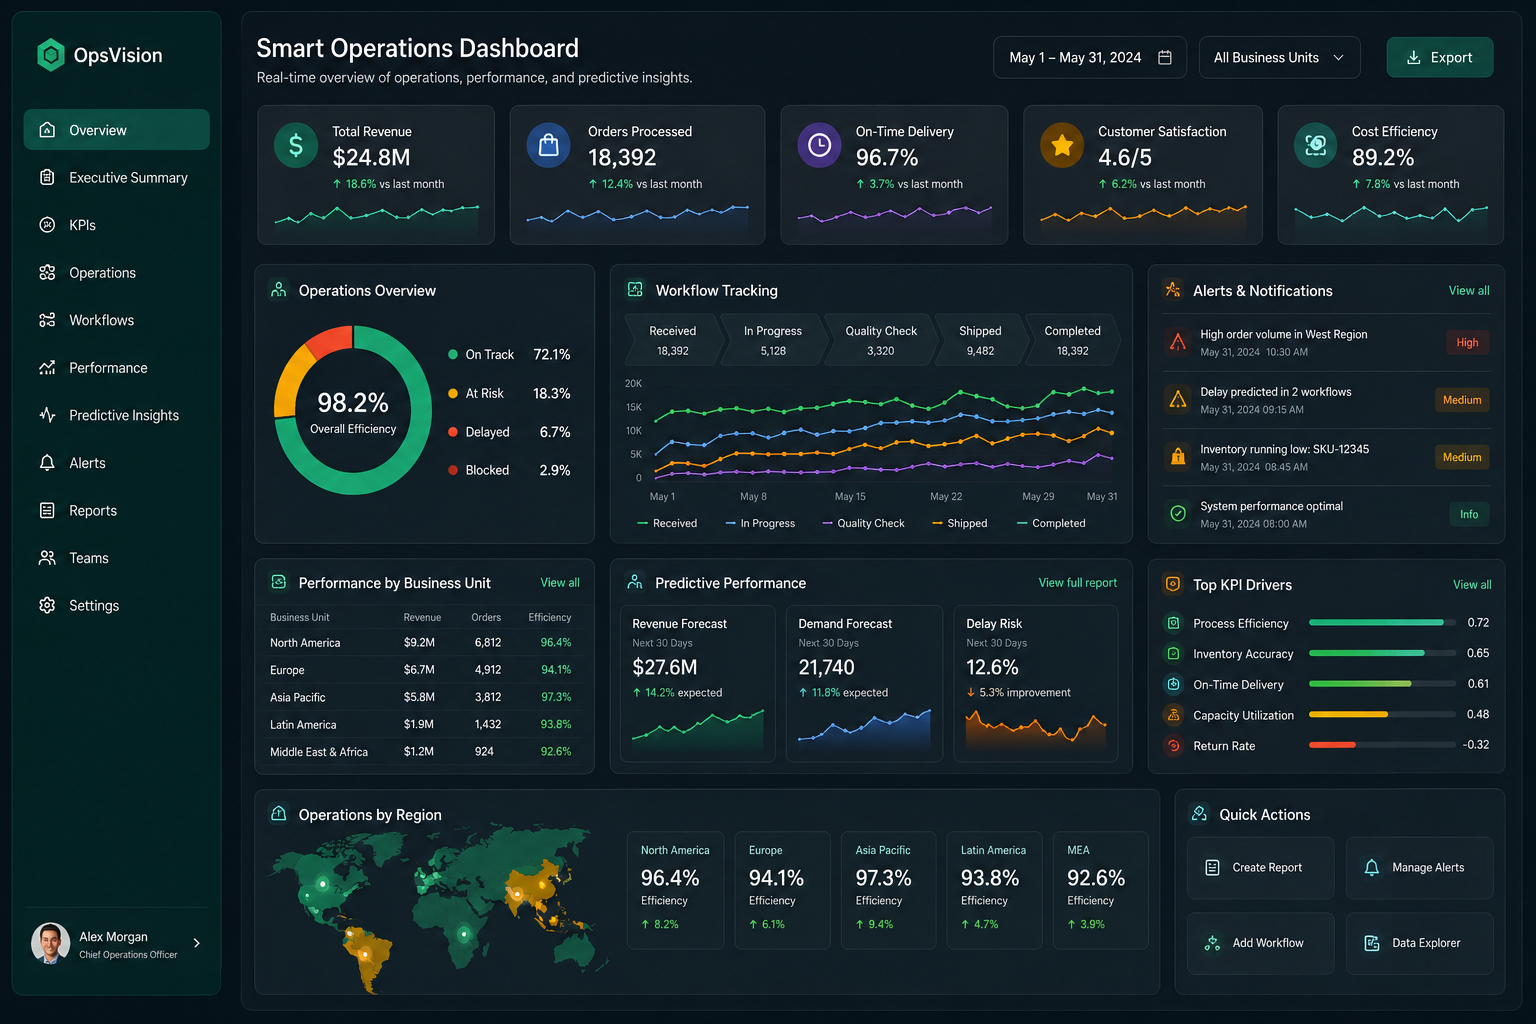
Task: Click the Orders Processed shopping bag icon
Action: 549,145
